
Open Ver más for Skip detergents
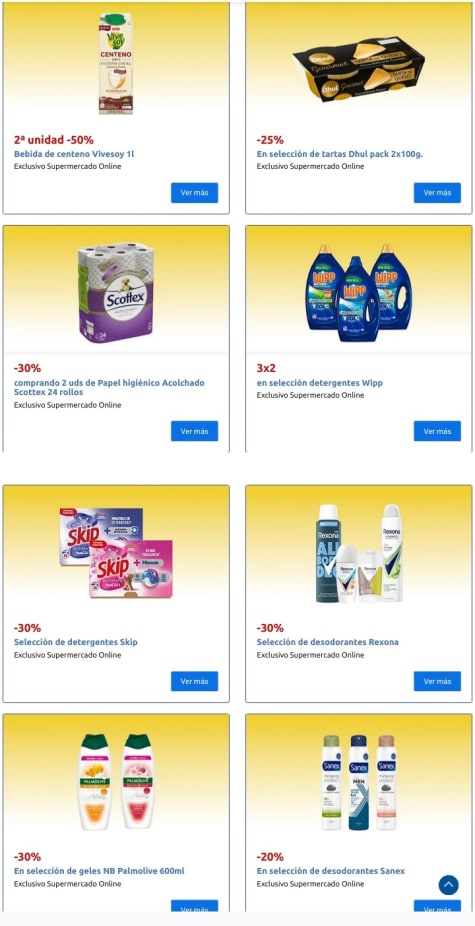194,681
